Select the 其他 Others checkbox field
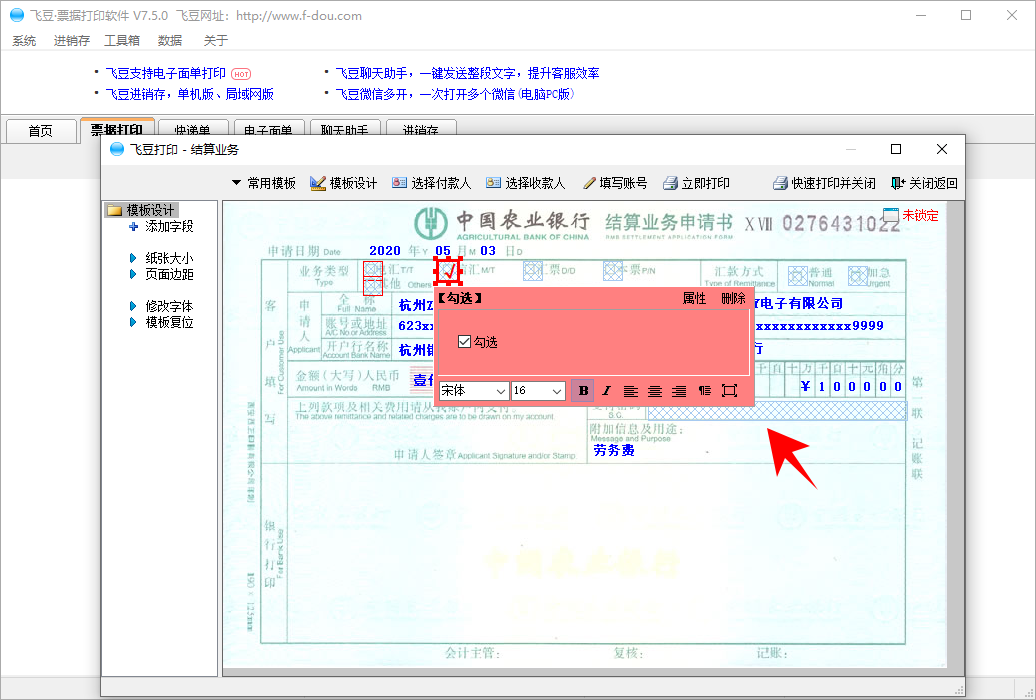Viewport: 1036px width, 700px height. click(x=373, y=287)
